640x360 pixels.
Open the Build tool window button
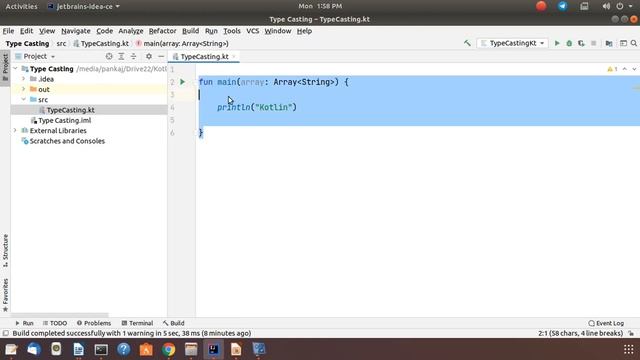coord(173,323)
